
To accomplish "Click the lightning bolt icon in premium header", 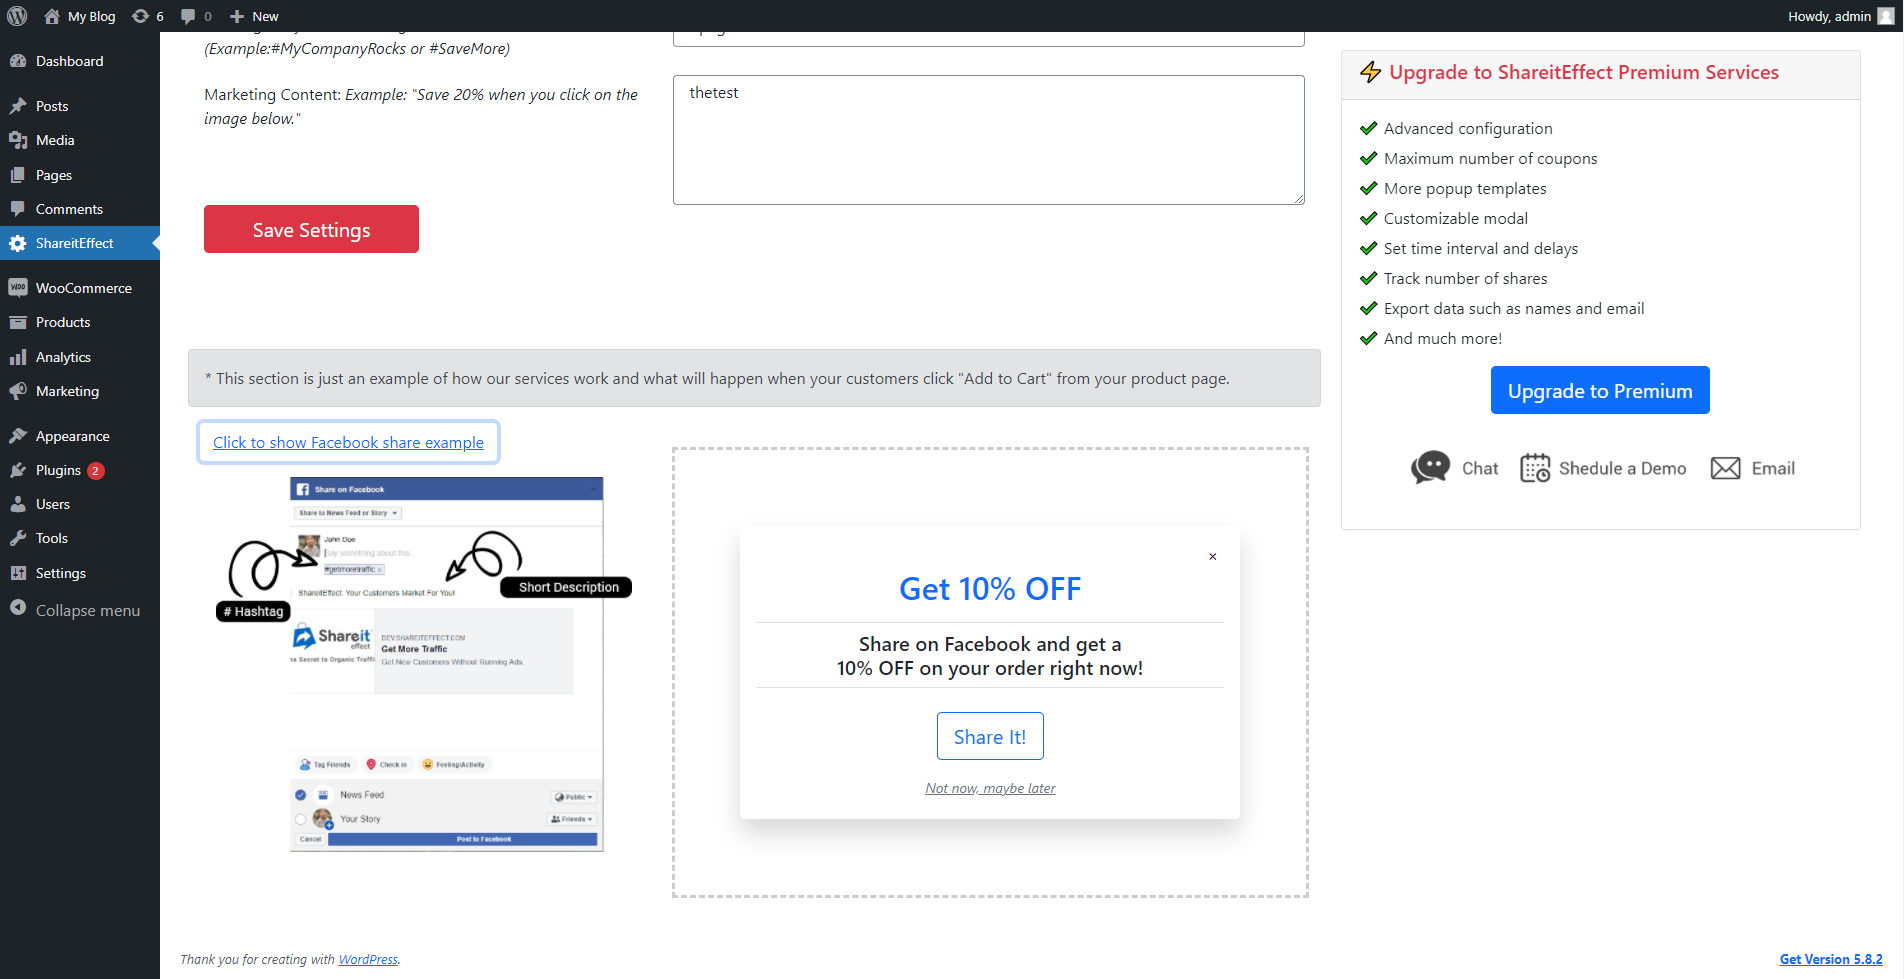I will point(1370,72).
